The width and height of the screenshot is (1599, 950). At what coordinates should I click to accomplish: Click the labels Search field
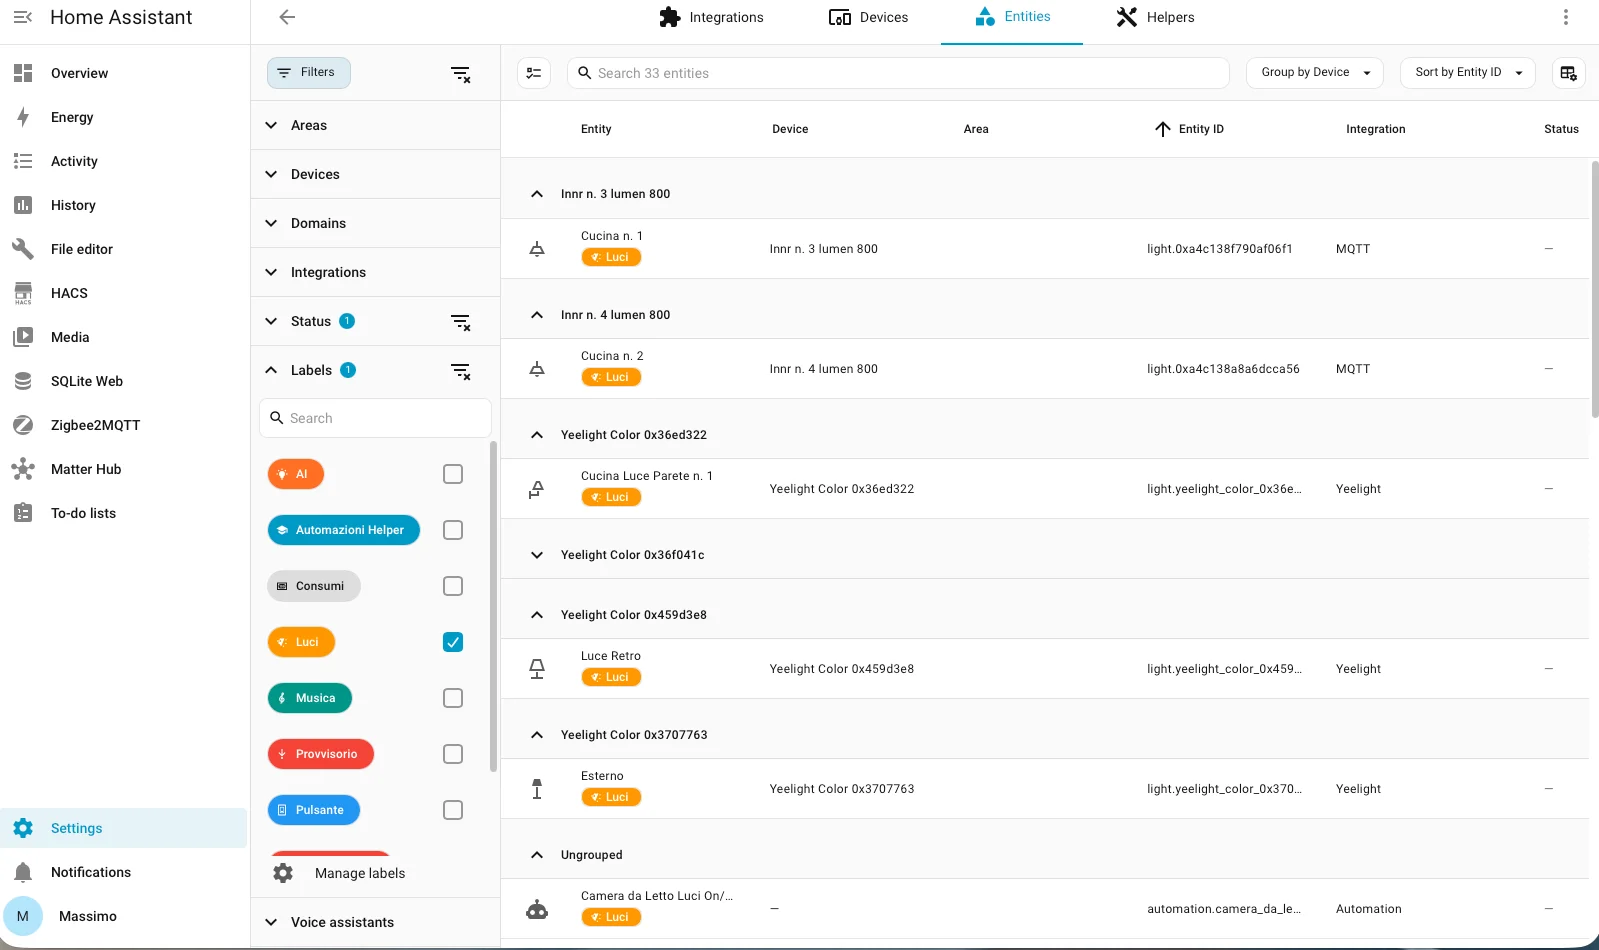(375, 418)
